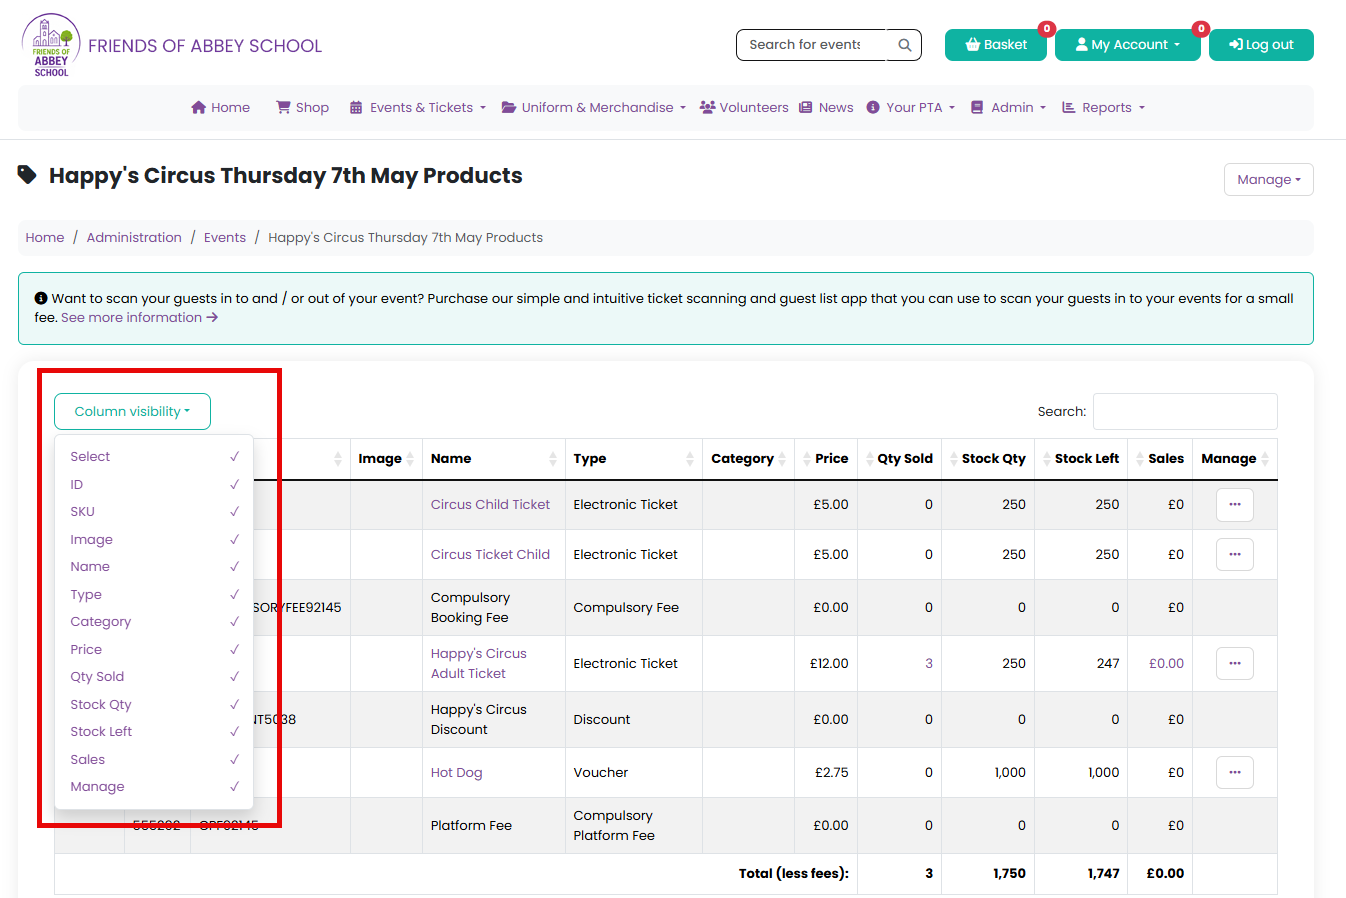The width and height of the screenshot is (1346, 898).
Task: Expand the Your PTA menu
Action: (x=911, y=108)
